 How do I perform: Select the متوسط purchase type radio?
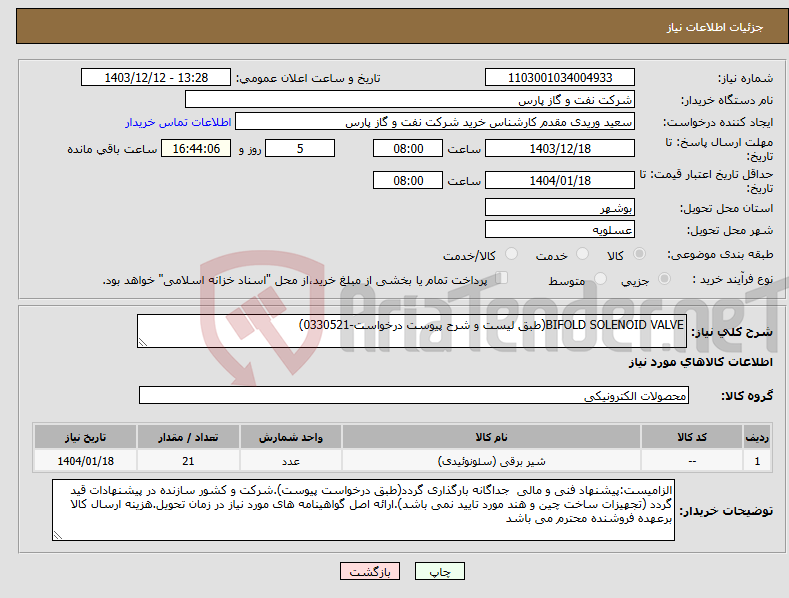(600, 278)
